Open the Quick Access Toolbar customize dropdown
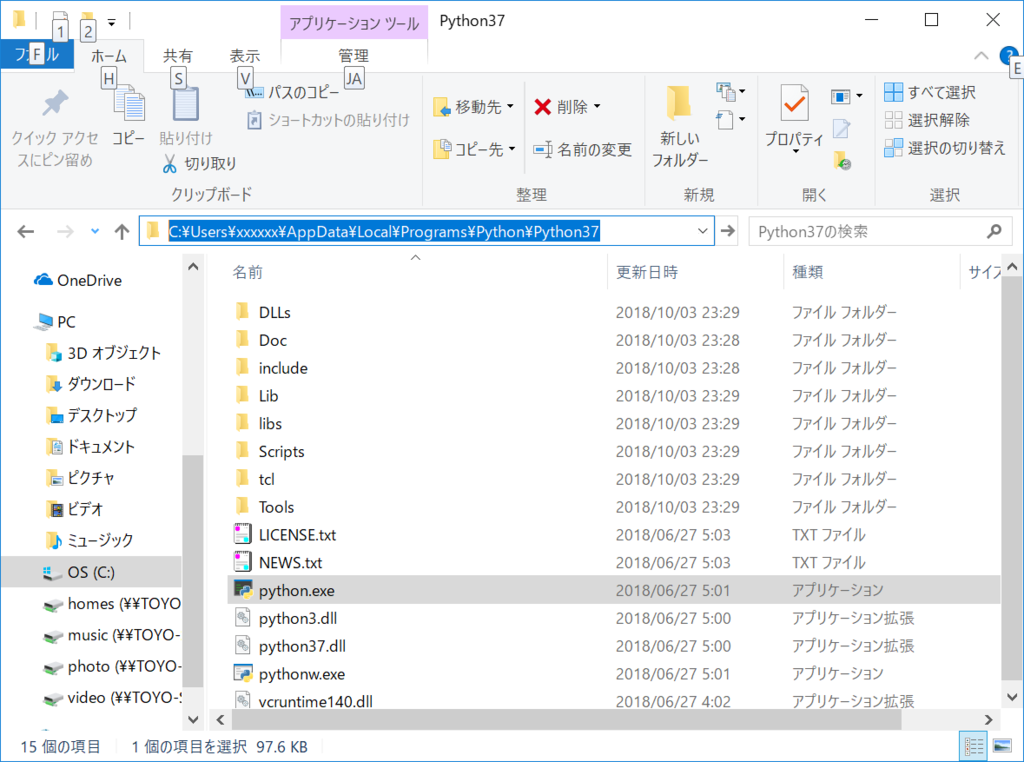 [112, 21]
